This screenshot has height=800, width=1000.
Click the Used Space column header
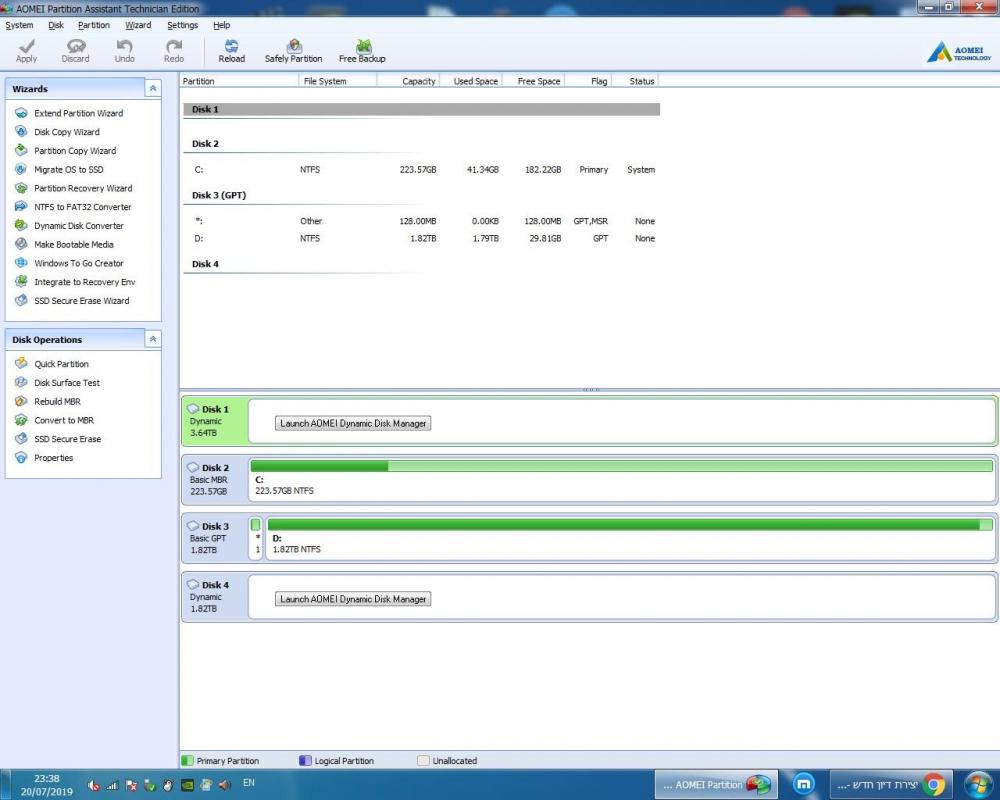pyautogui.click(x=471, y=81)
